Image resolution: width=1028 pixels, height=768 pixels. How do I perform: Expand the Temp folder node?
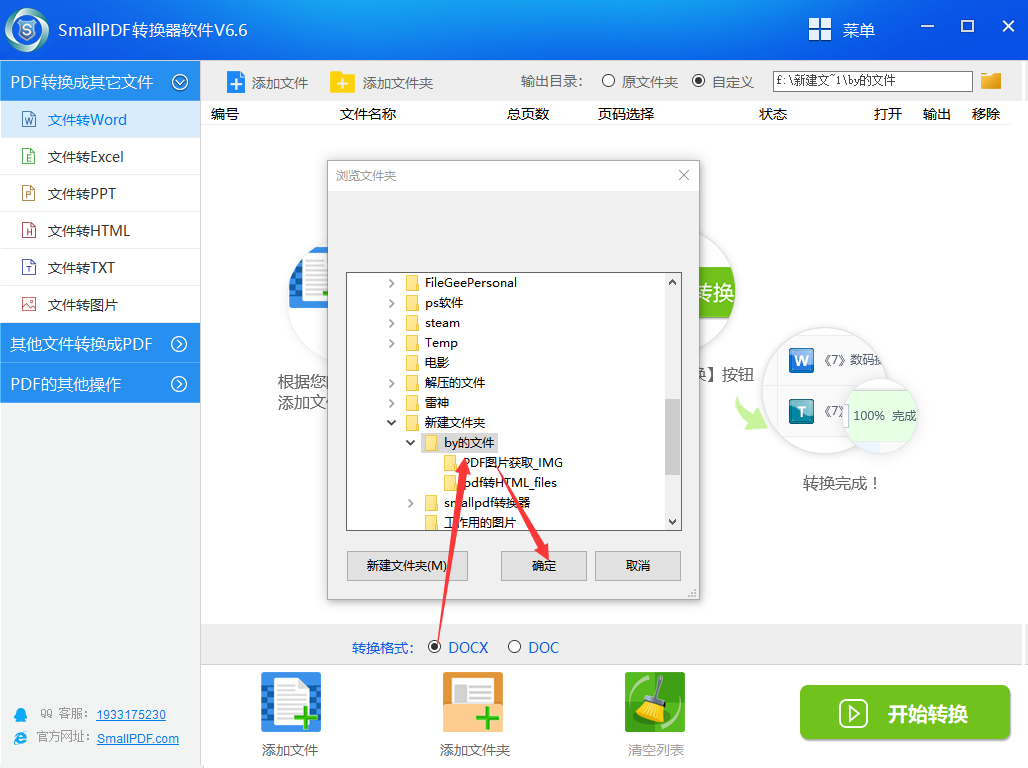tap(391, 343)
